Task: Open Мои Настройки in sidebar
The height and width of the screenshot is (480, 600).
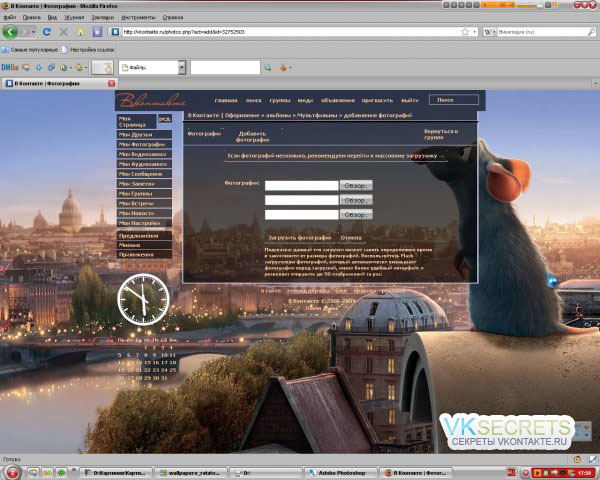Action: [x=144, y=223]
